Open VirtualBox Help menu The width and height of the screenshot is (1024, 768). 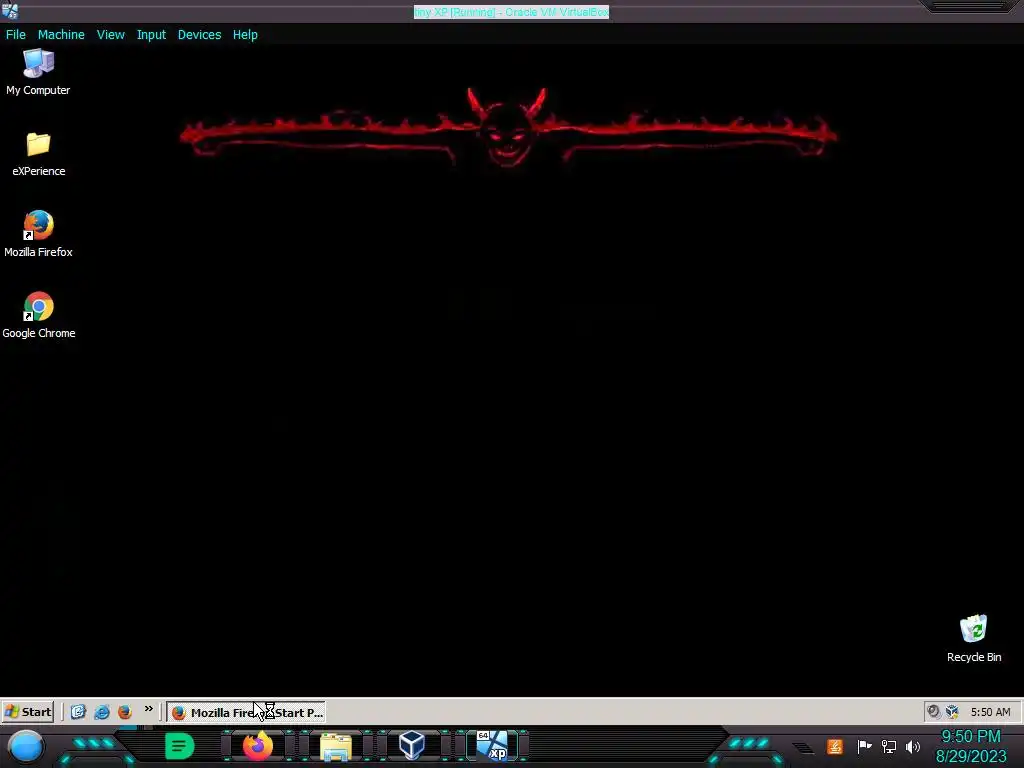(x=245, y=35)
